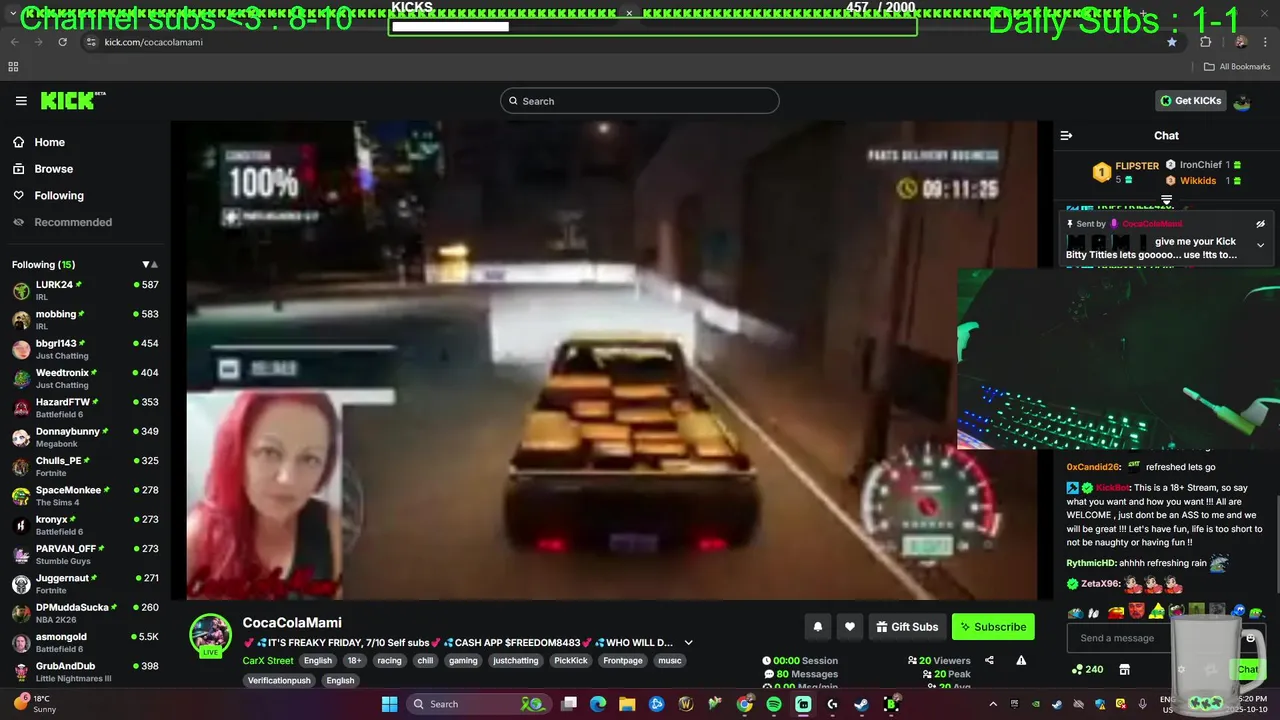Click the Wikkids leaderboard name
The height and width of the screenshot is (720, 1280).
tap(1198, 181)
